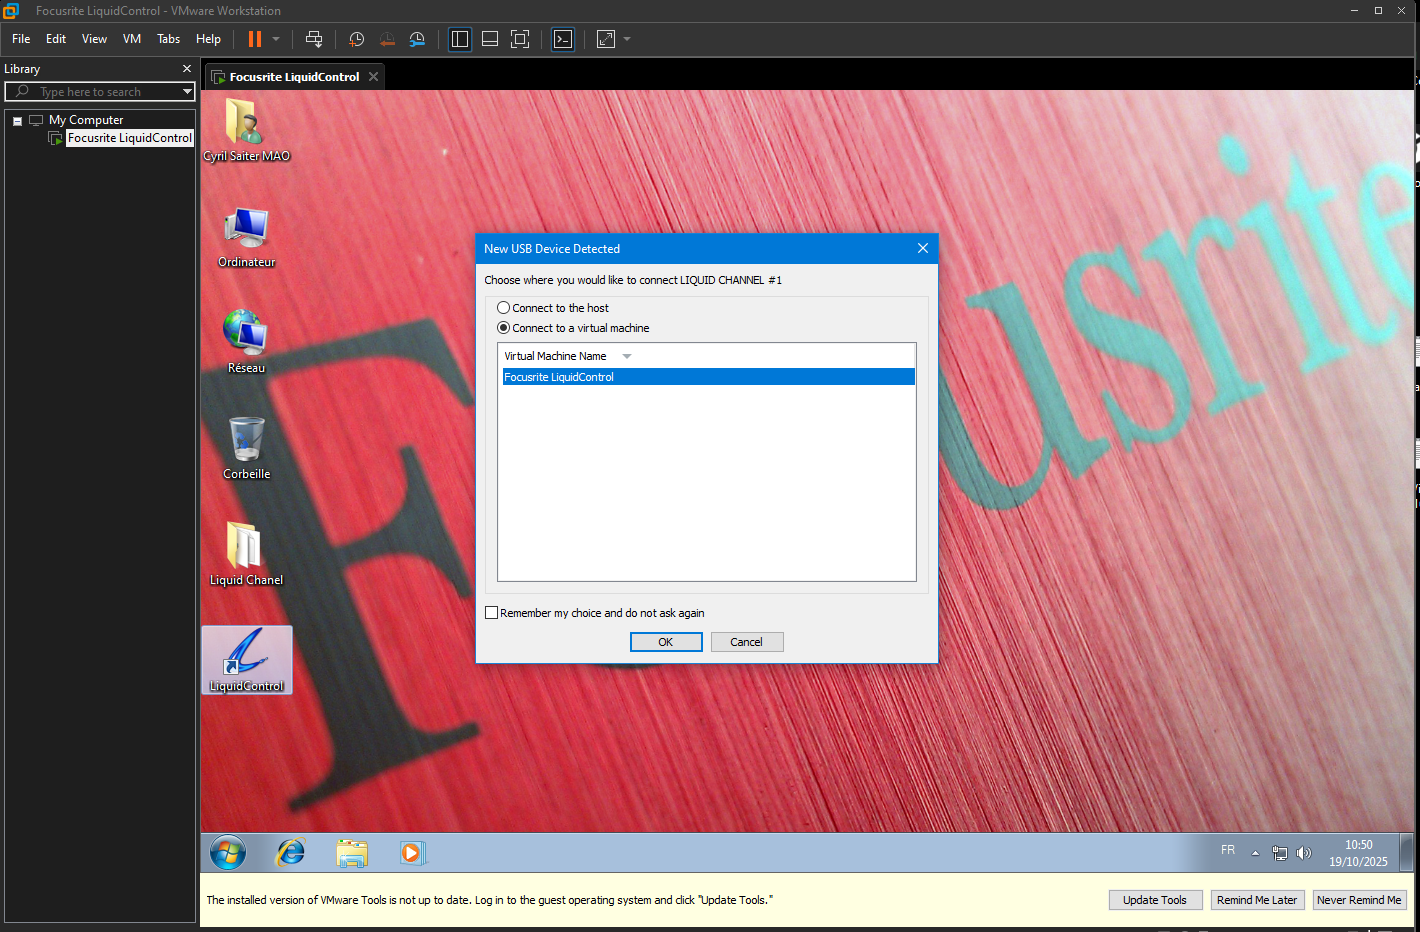Open the Tabs menu
This screenshot has width=1420, height=932.
click(169, 39)
